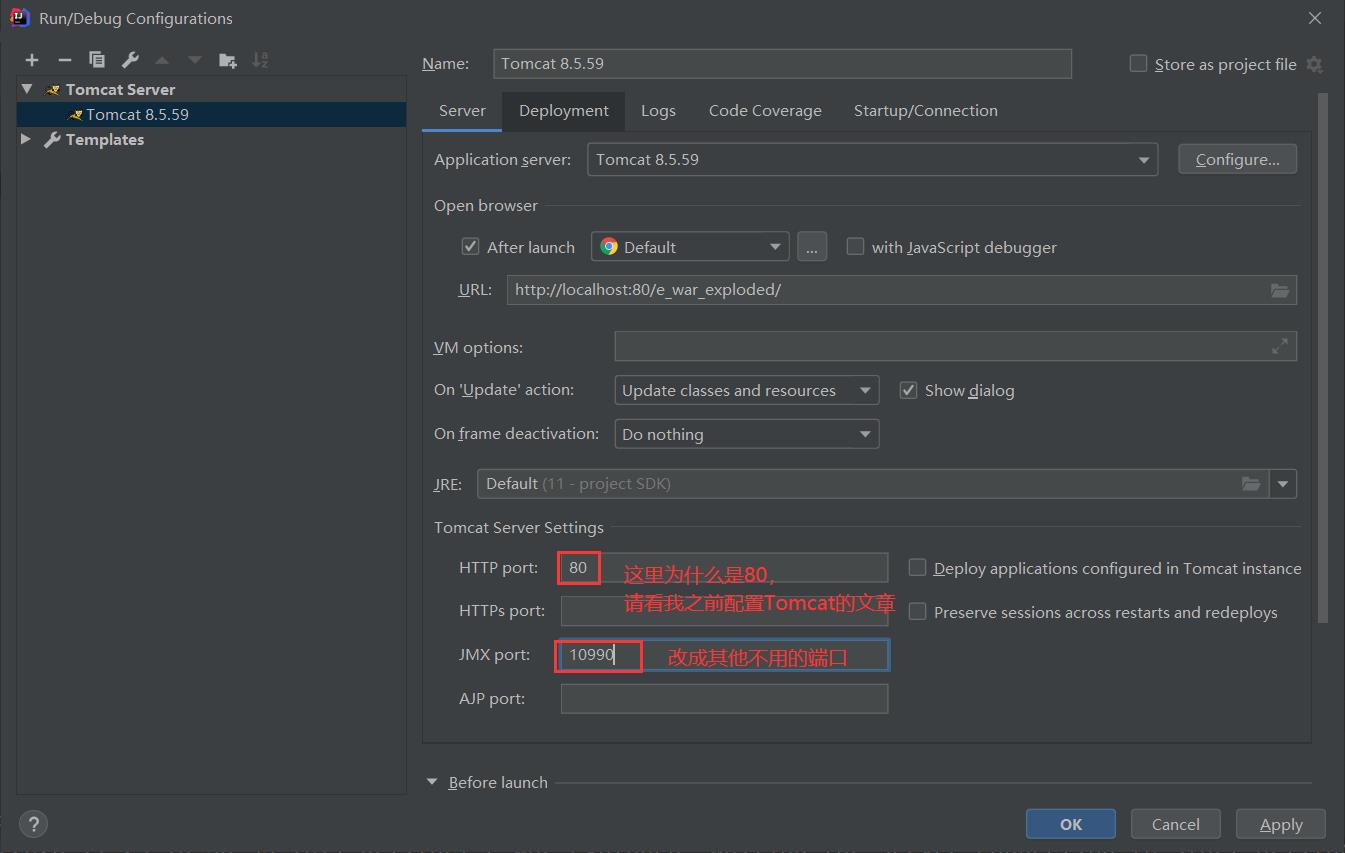This screenshot has width=1345, height=853.
Task: Switch to Code Coverage tab
Action: [765, 111]
